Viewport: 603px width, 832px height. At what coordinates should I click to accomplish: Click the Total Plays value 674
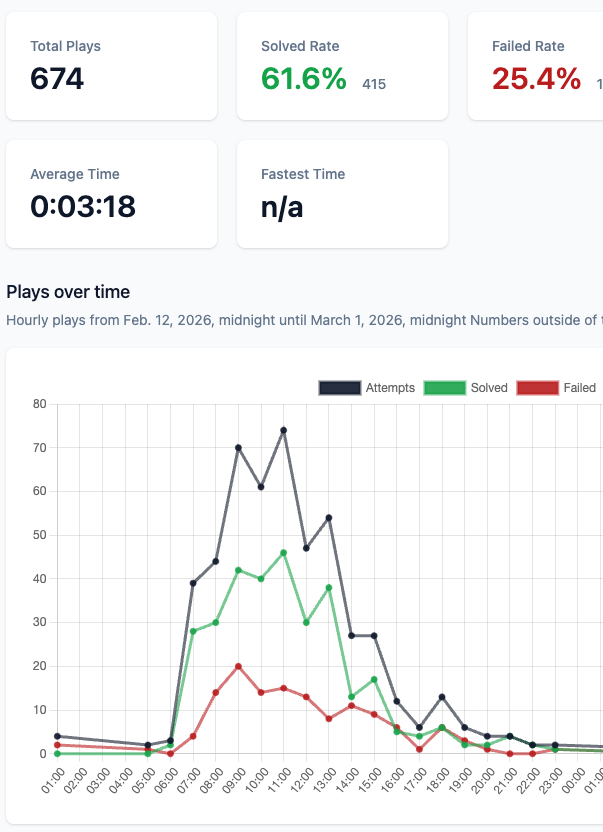pyautogui.click(x=57, y=78)
